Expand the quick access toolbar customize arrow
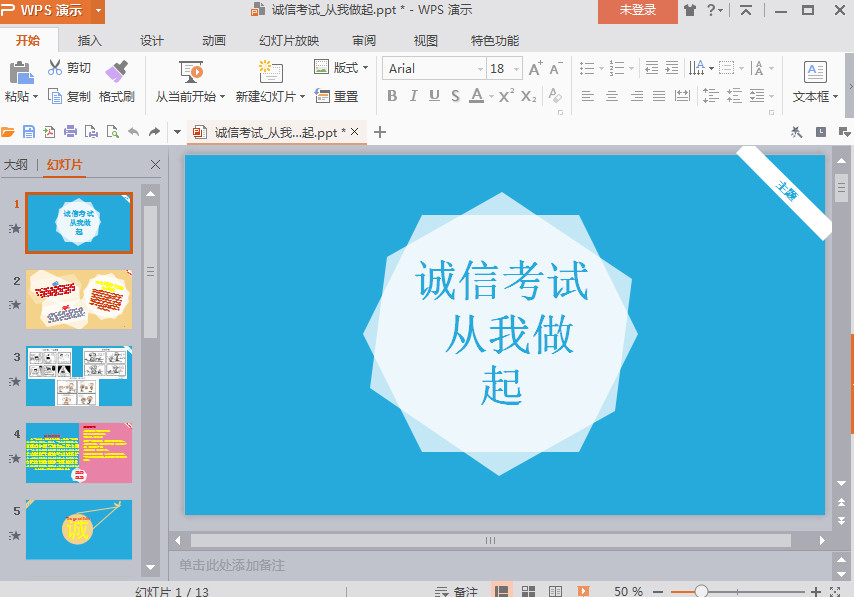 click(x=177, y=132)
